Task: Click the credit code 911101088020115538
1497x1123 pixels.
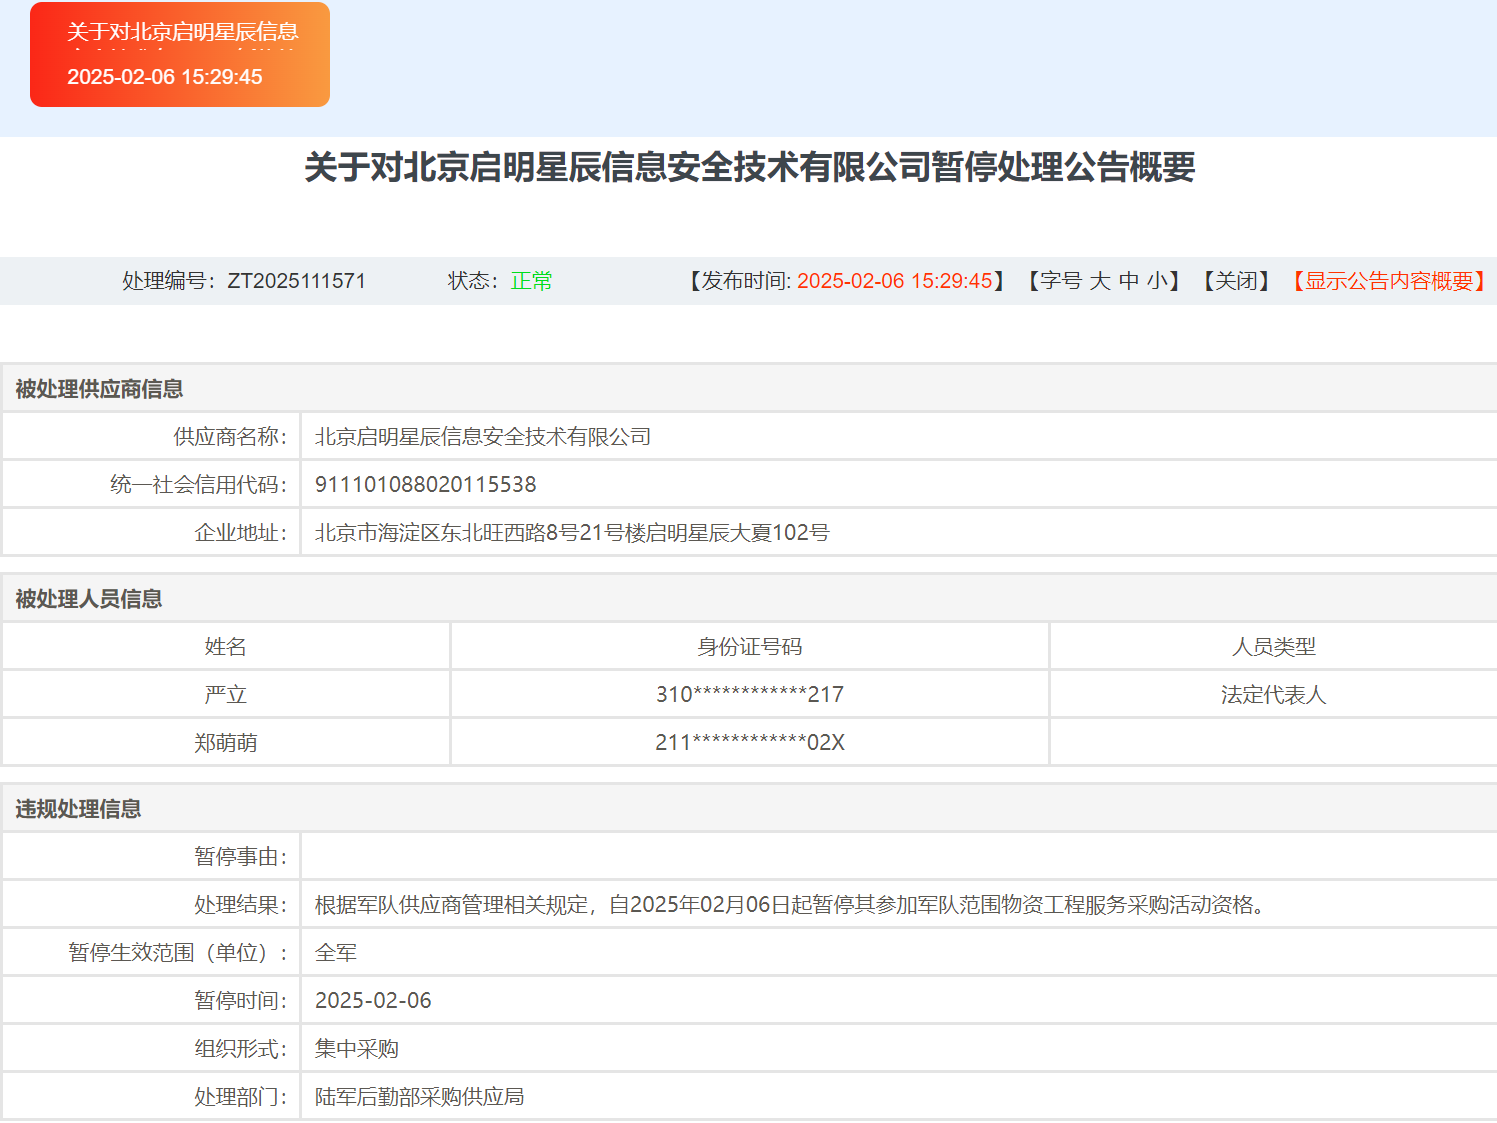Action: 425,485
